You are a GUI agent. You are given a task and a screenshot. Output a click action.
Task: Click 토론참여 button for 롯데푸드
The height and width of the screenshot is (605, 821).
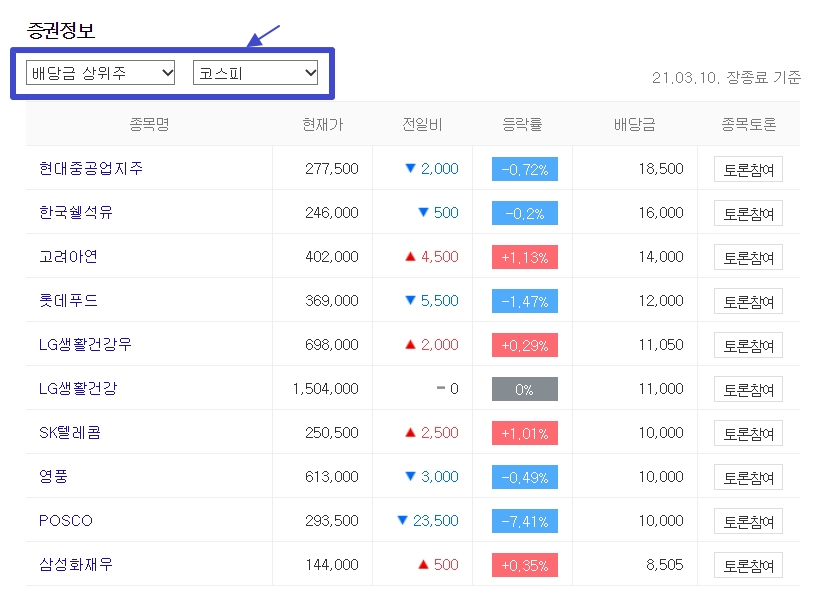click(748, 301)
